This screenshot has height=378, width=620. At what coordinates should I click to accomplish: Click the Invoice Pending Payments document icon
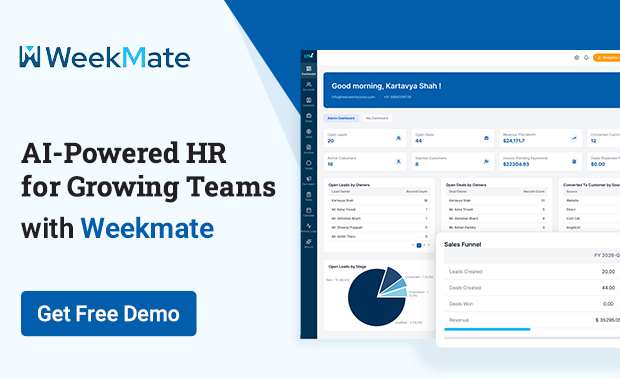(x=574, y=161)
